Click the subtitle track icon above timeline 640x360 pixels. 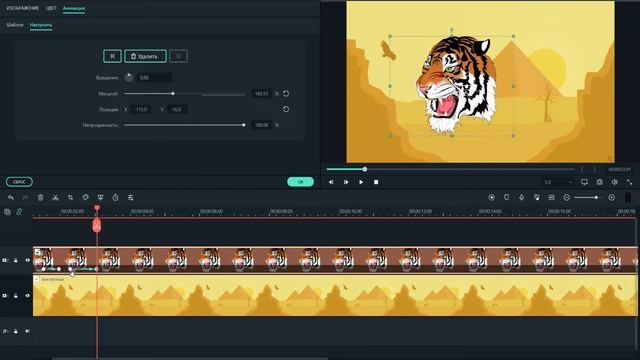552,198
